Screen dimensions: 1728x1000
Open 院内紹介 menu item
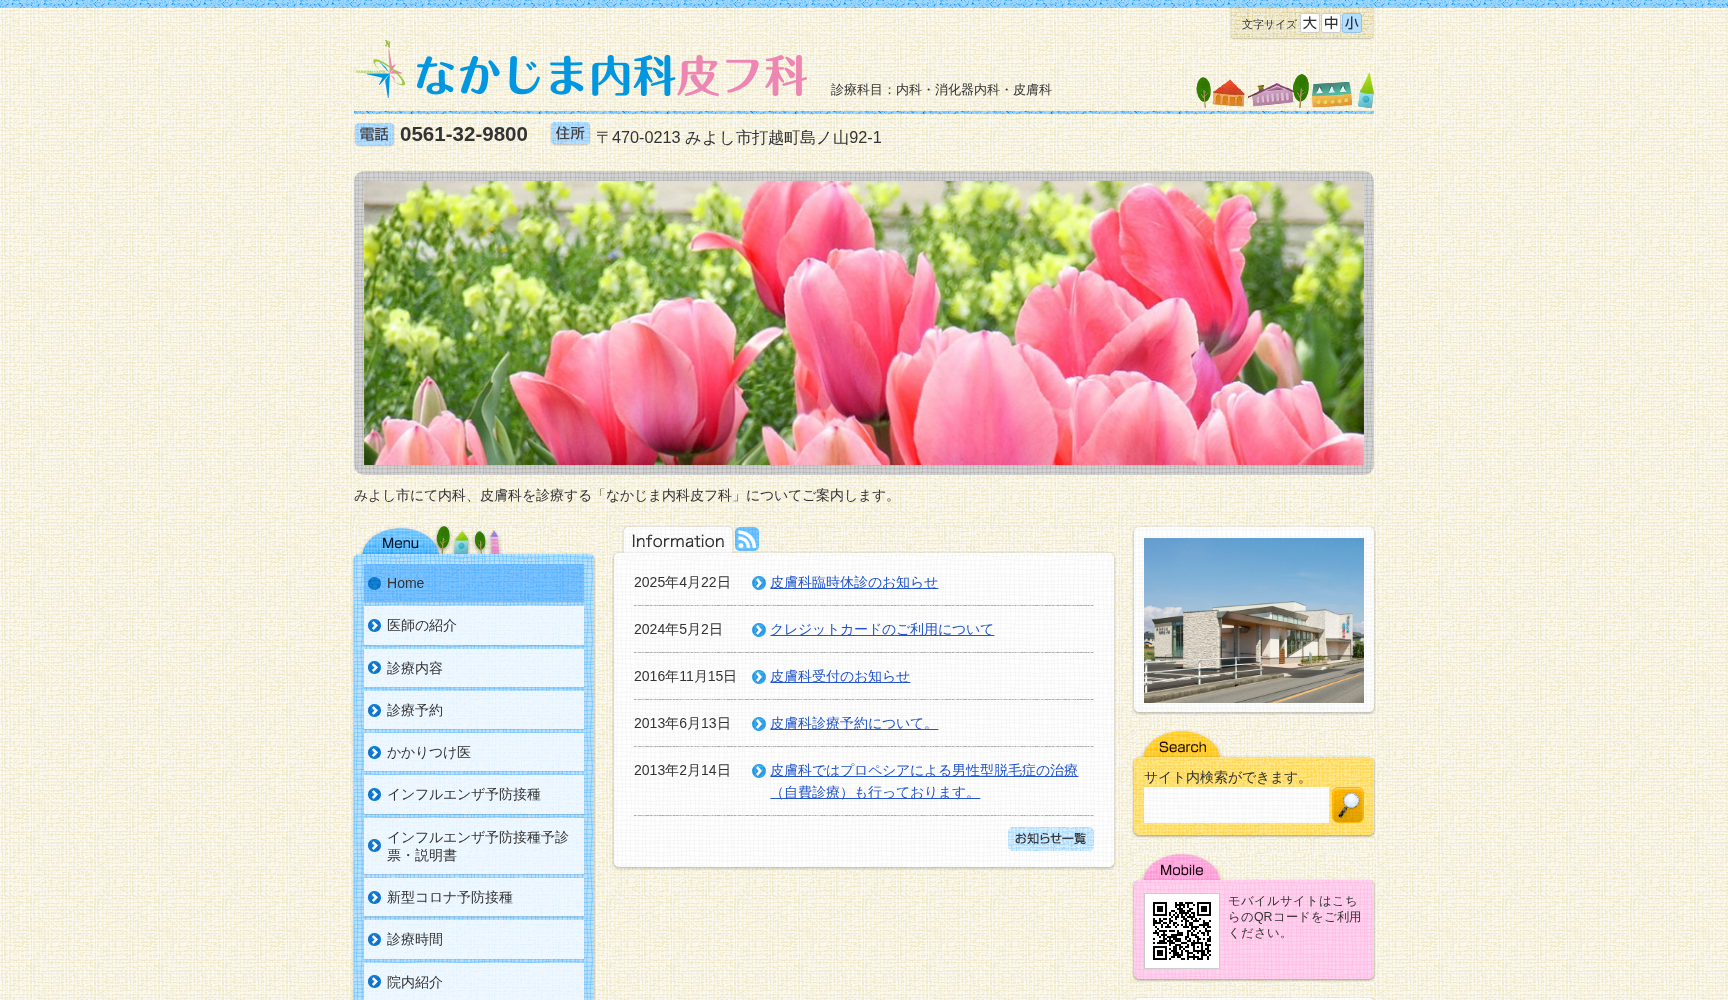tap(474, 982)
